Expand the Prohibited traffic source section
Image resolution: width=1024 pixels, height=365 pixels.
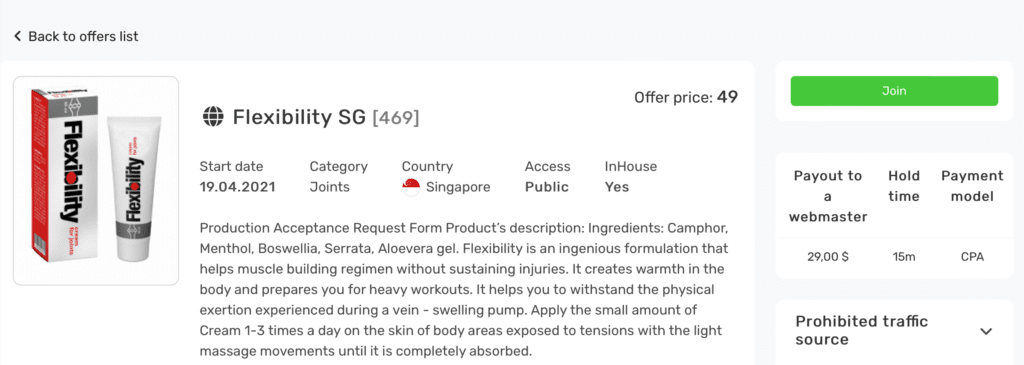click(894, 330)
